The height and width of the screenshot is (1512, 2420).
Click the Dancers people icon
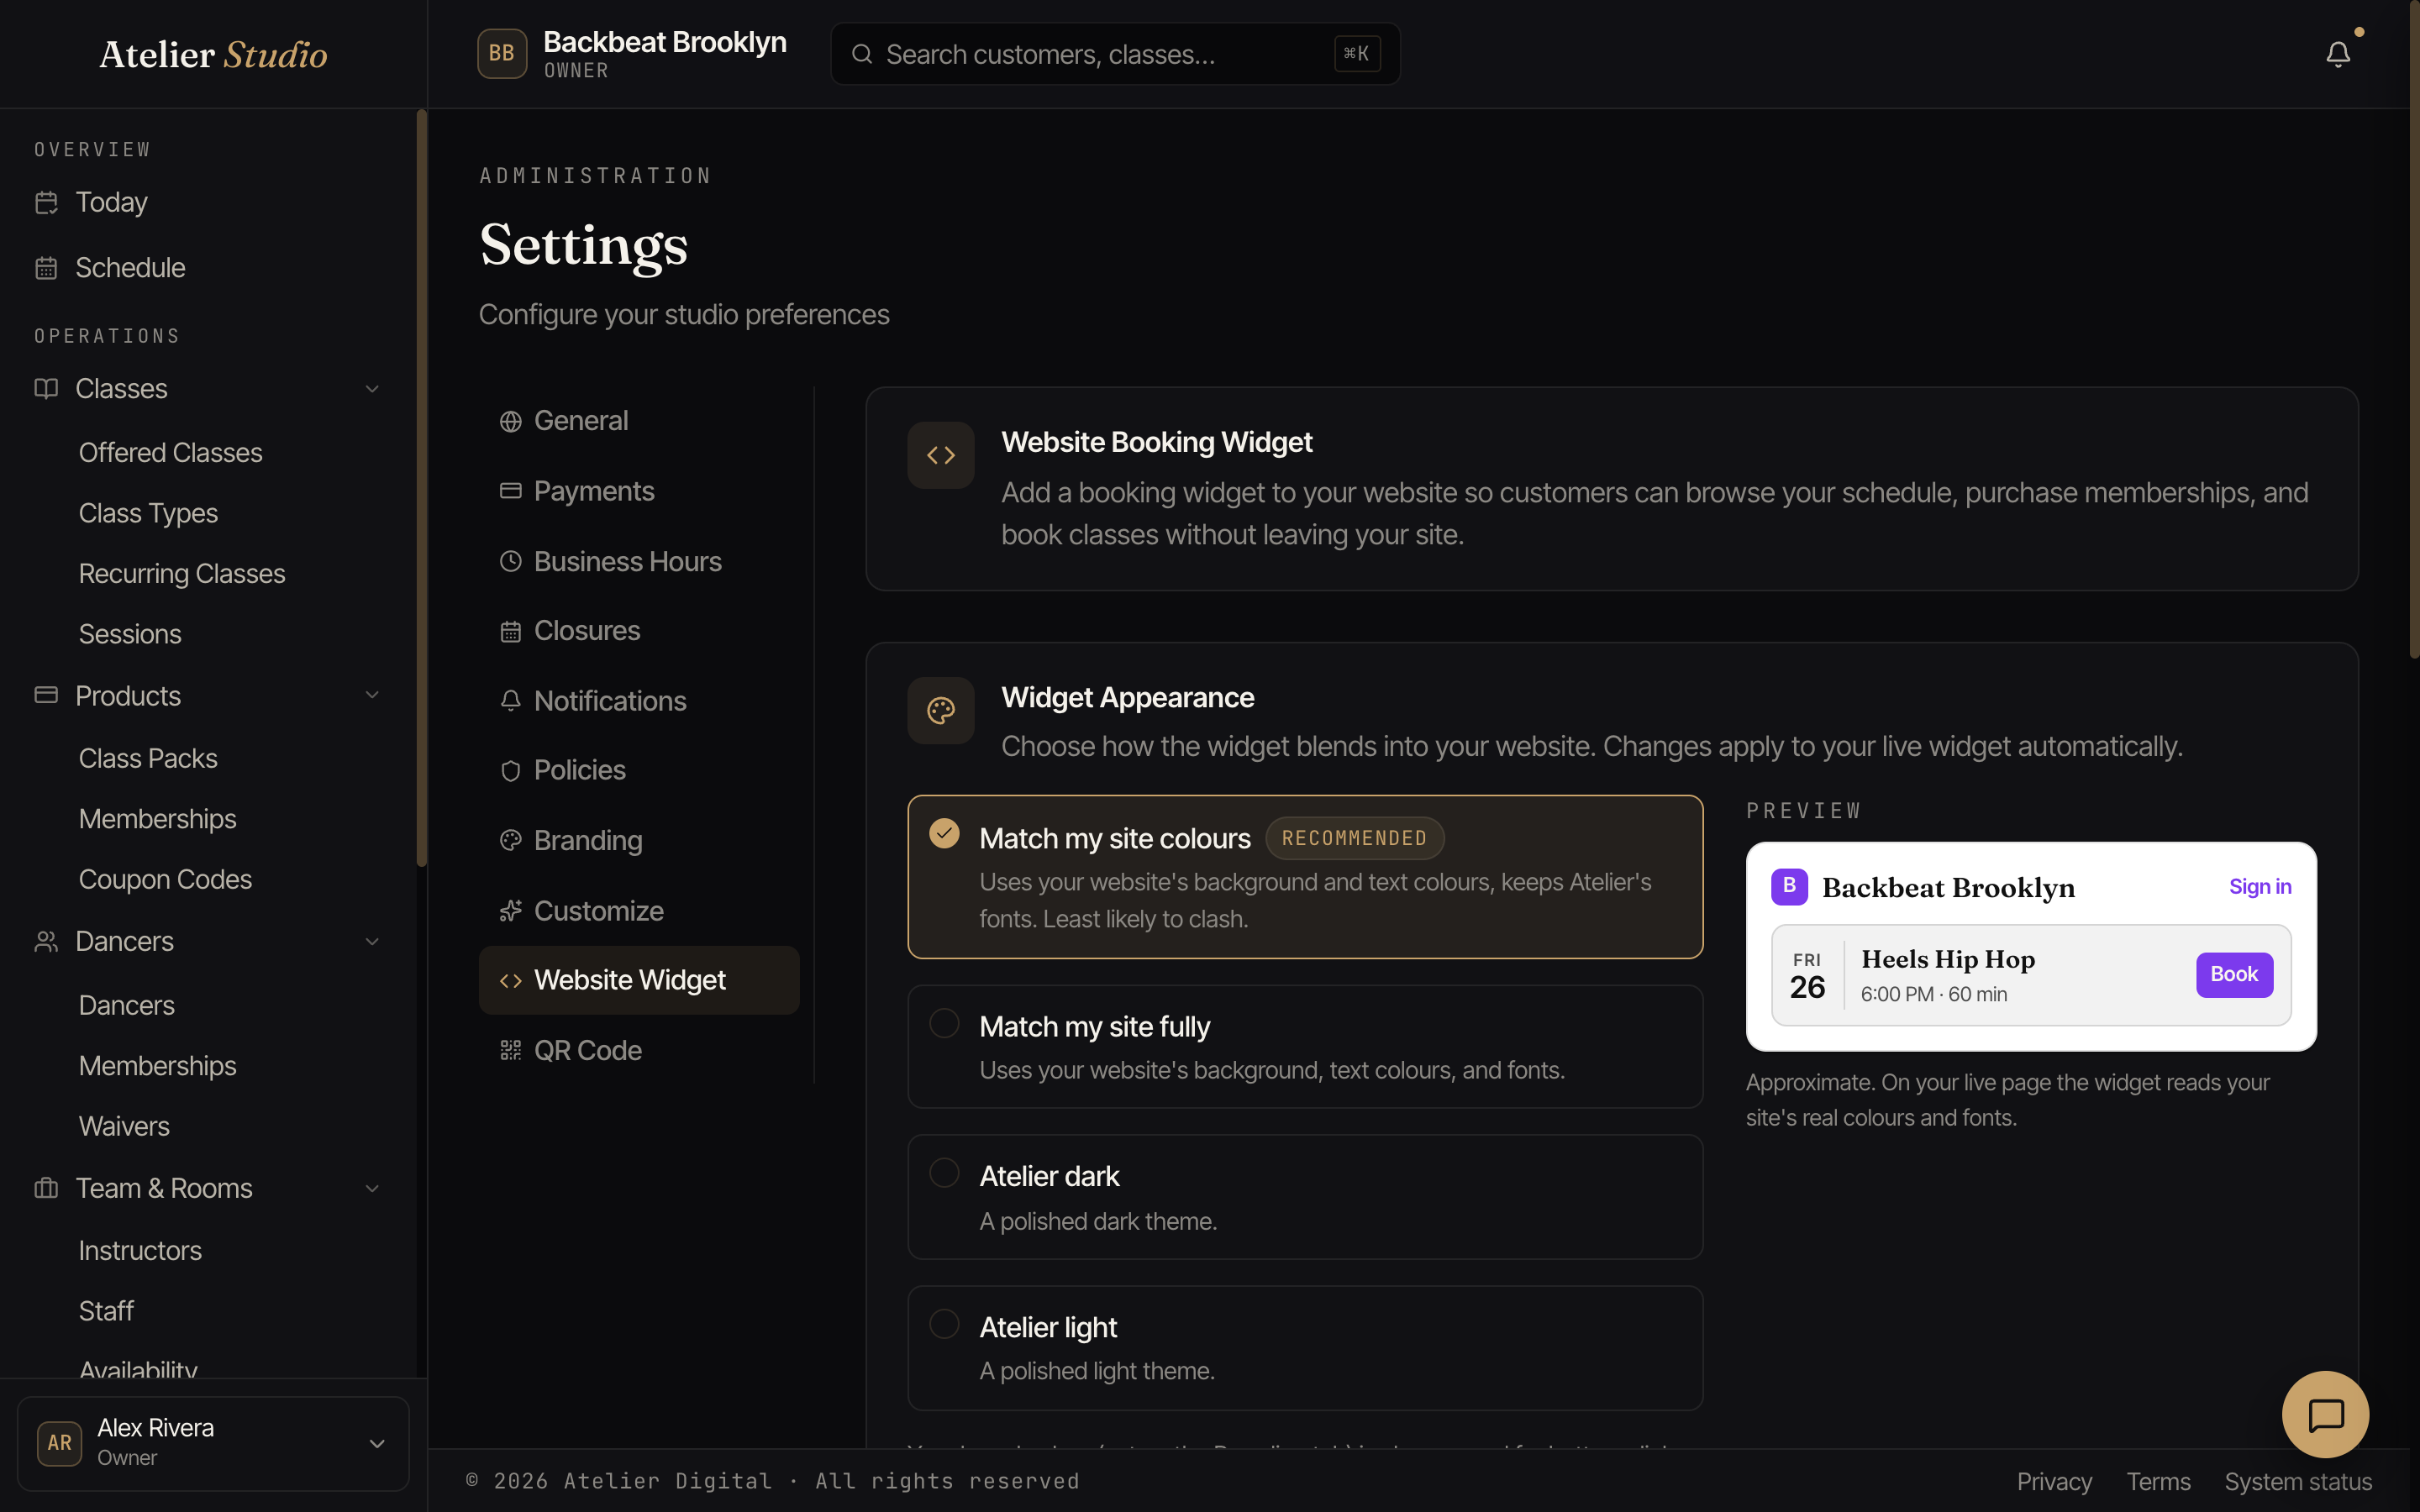tap(46, 942)
